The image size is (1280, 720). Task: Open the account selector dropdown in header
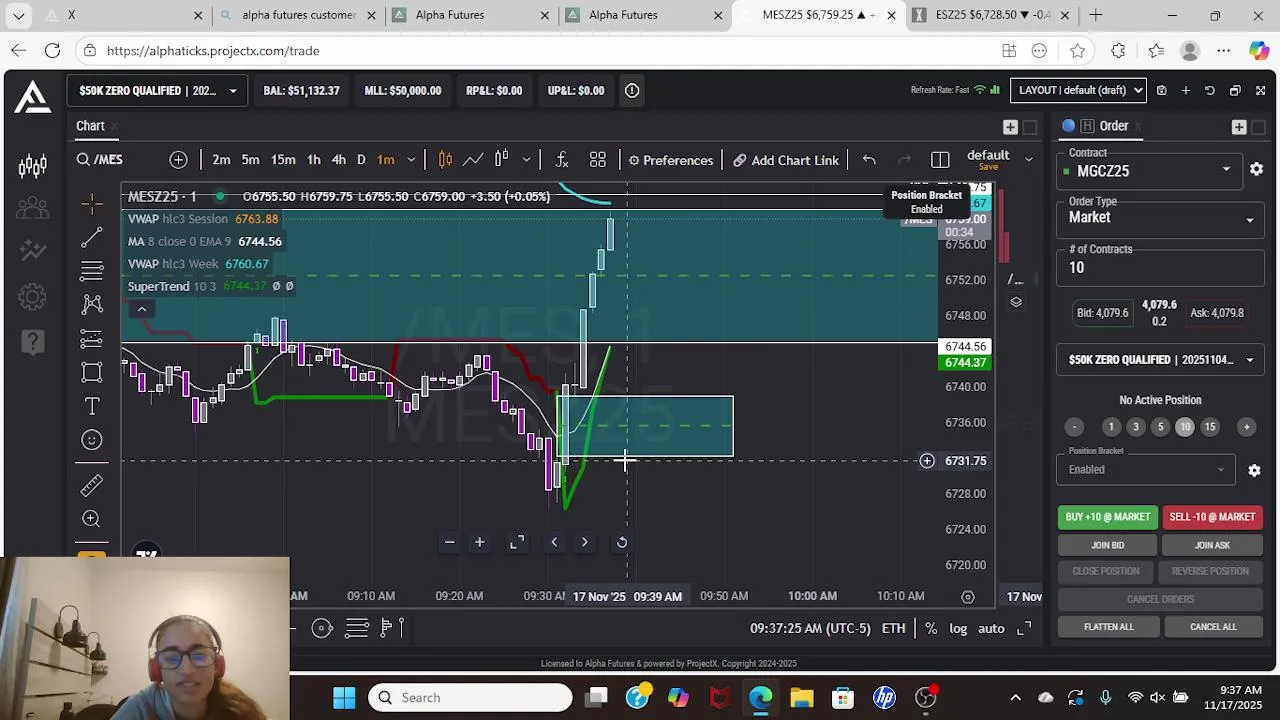pos(157,90)
